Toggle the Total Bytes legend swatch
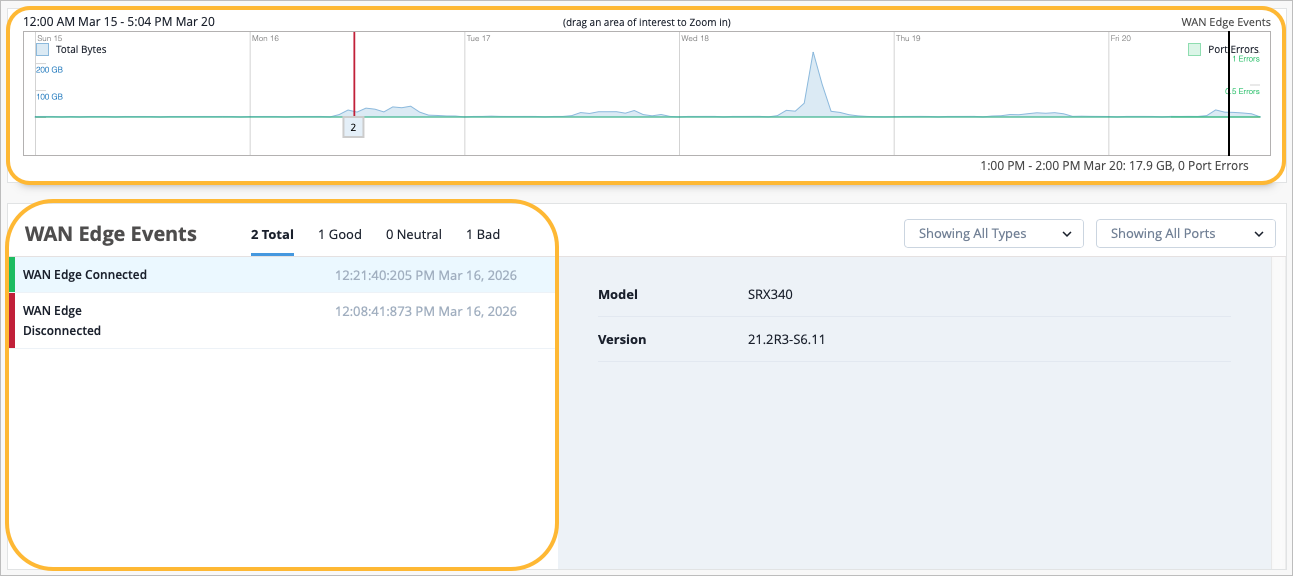 click(x=43, y=49)
